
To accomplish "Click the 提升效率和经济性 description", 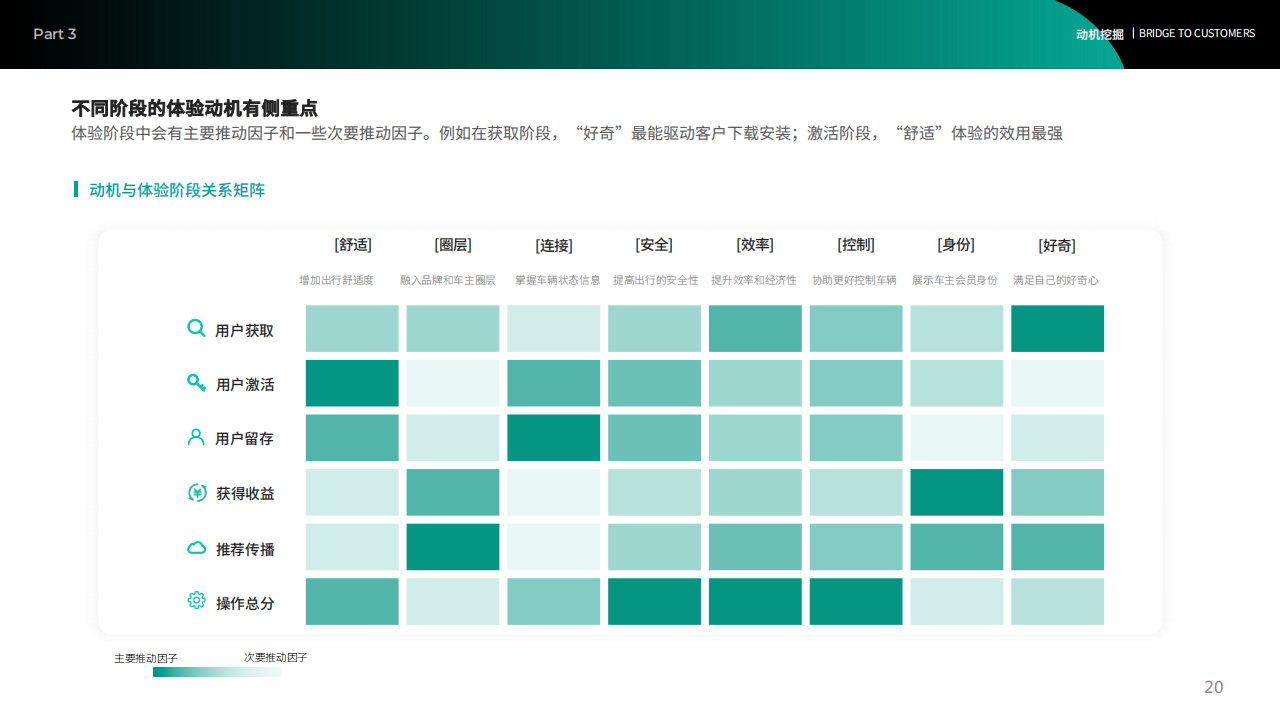I will [x=754, y=281].
